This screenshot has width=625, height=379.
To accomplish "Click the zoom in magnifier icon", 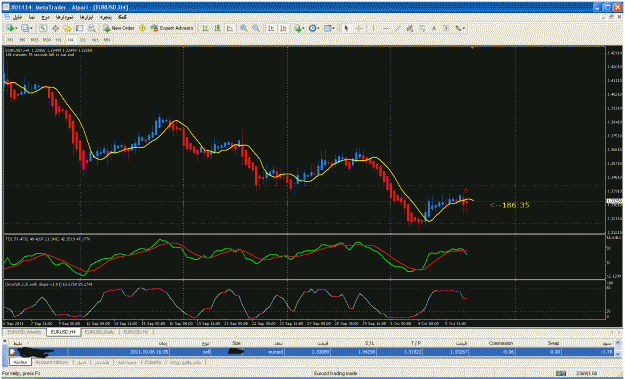I will (x=243, y=28).
